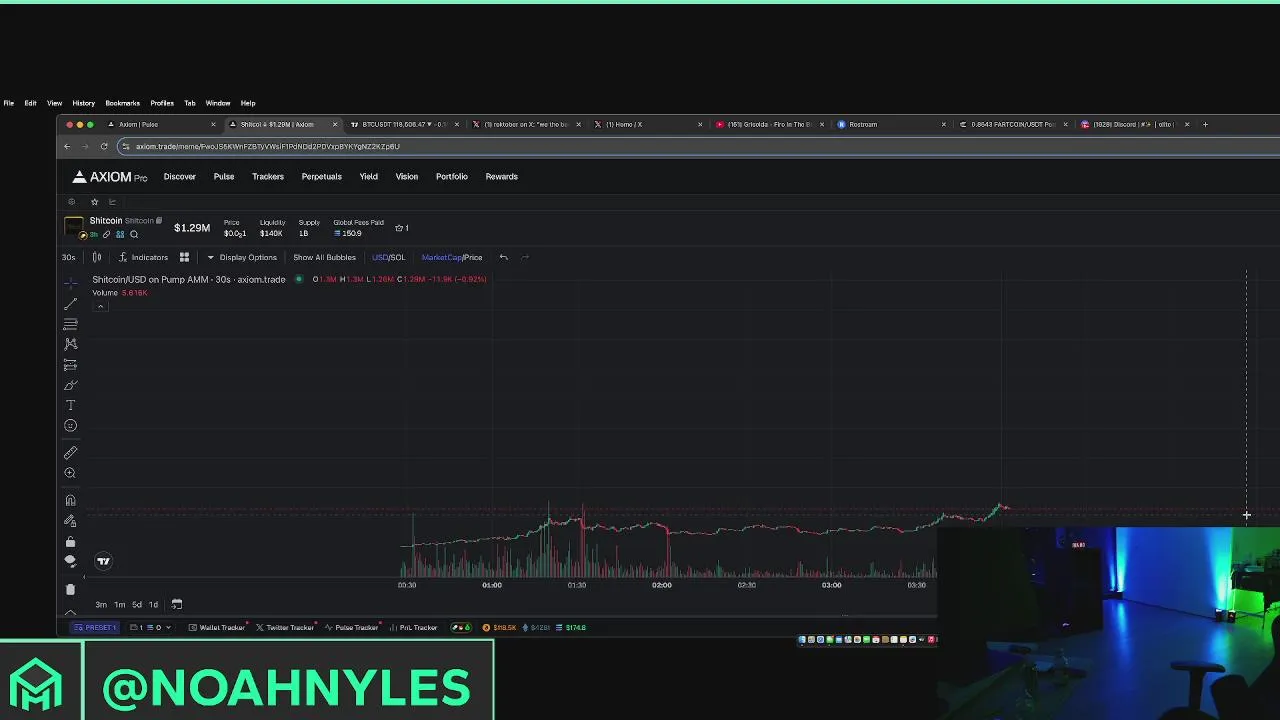Screen dimensions: 1280x720
Task: Favorite the token with star icon
Action: (x=95, y=202)
